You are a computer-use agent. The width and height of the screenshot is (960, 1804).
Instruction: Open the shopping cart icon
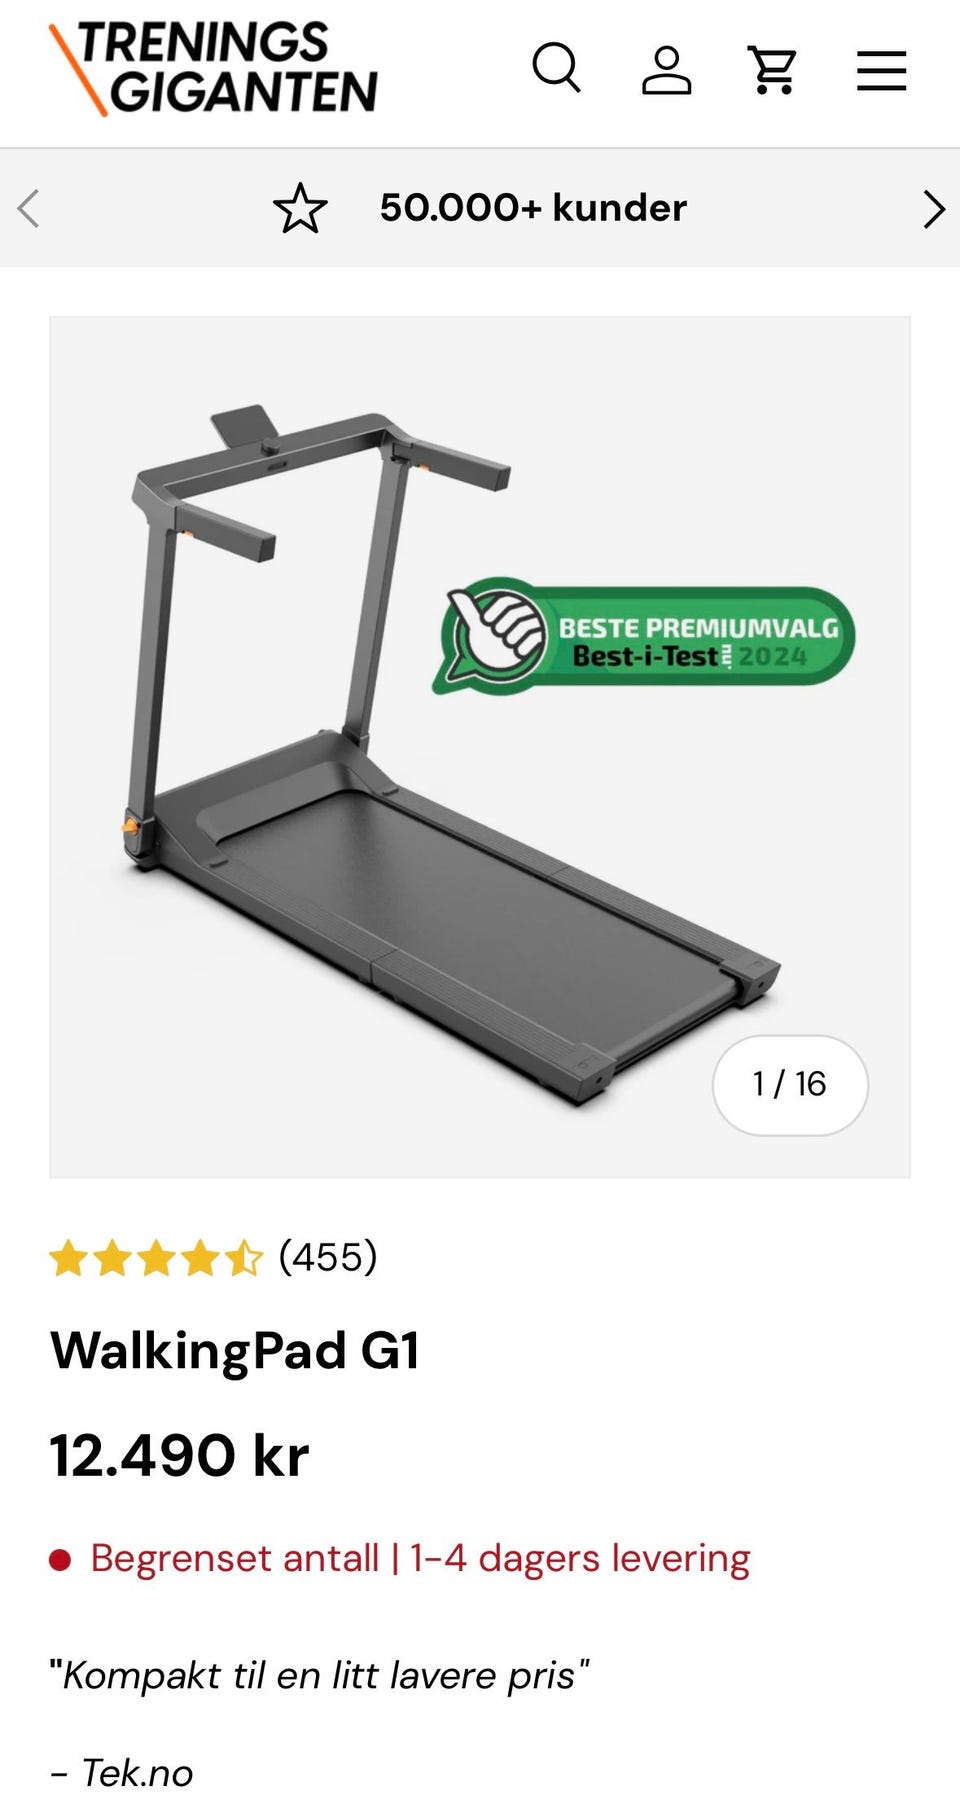(x=773, y=70)
